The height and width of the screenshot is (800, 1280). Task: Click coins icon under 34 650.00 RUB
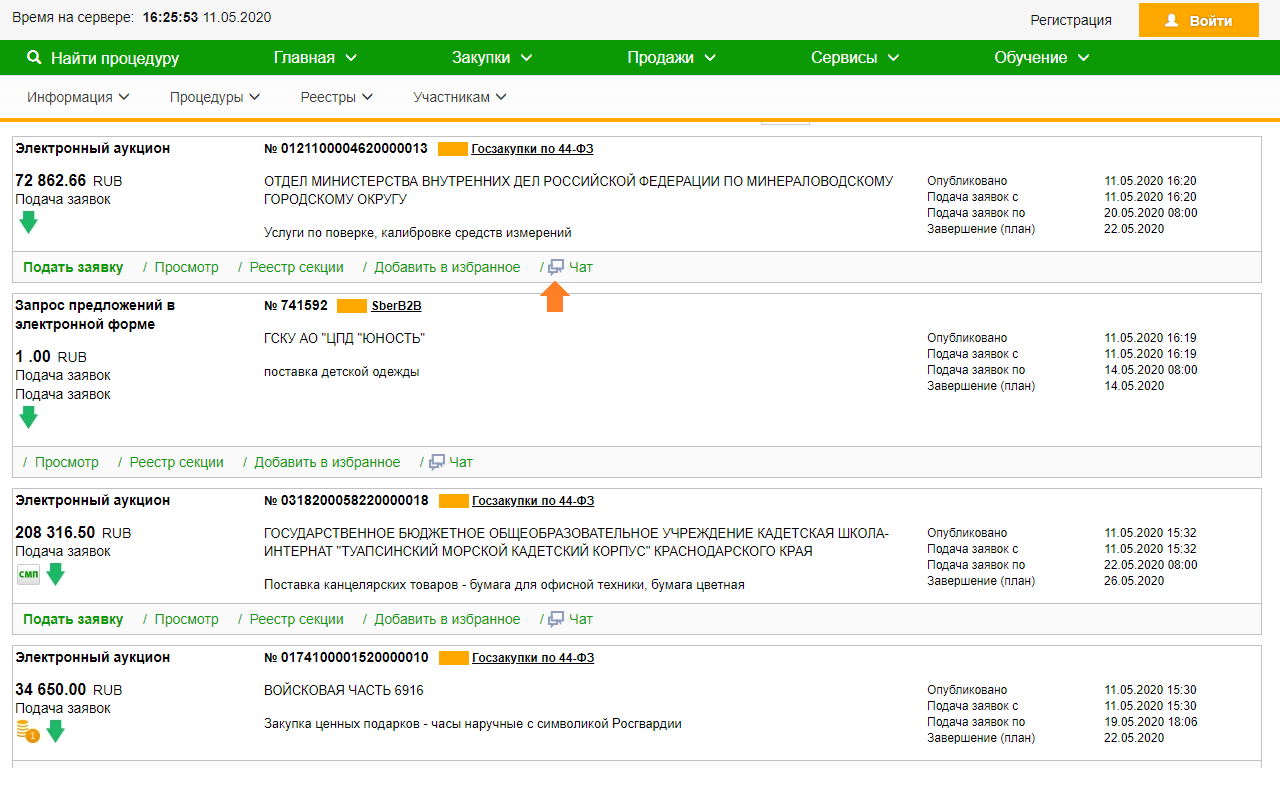[27, 732]
